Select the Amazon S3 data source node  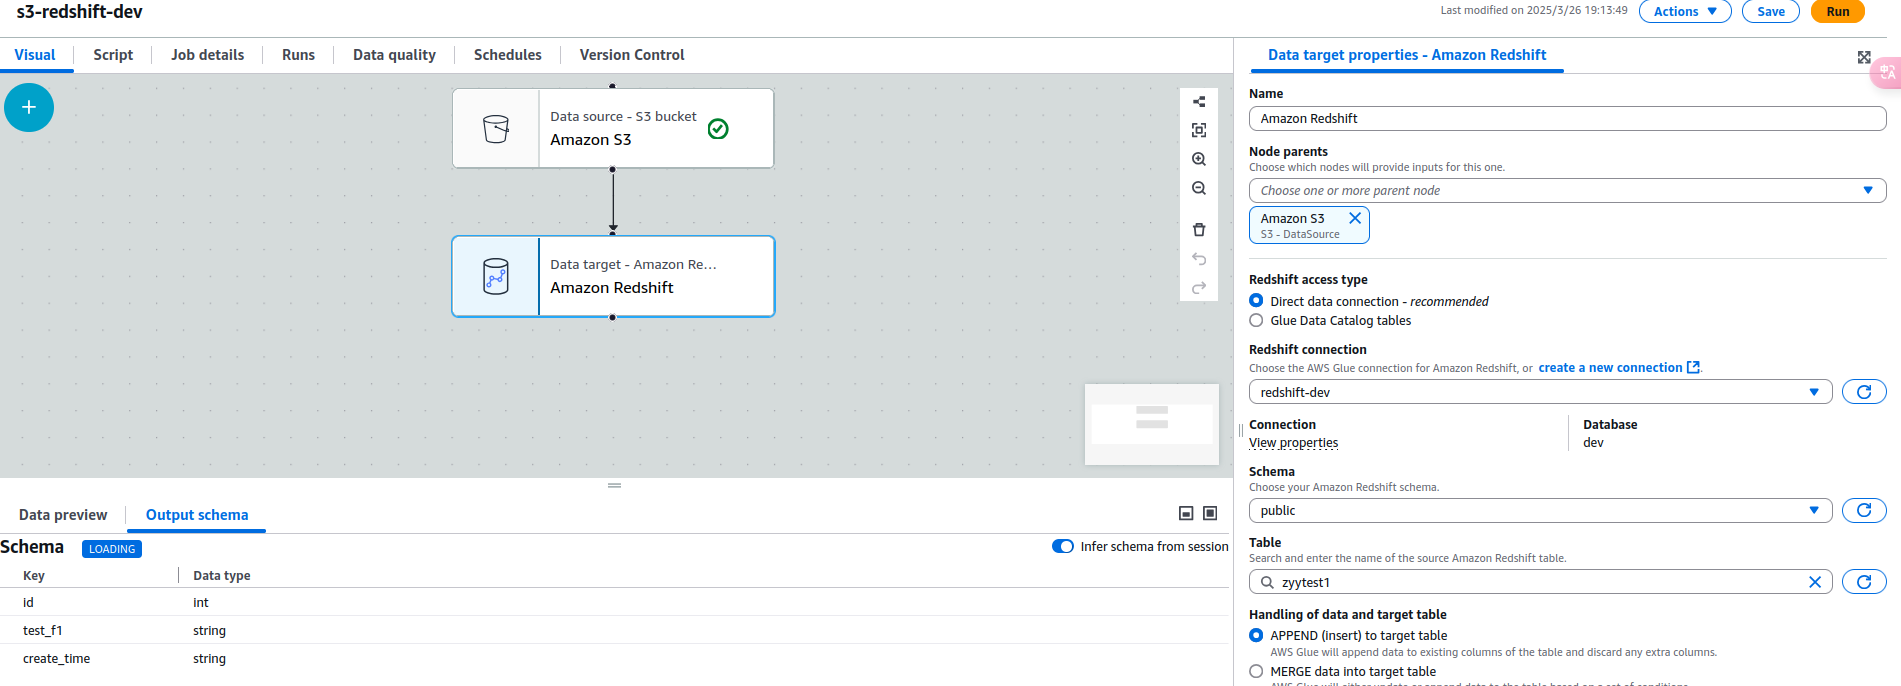click(x=613, y=128)
